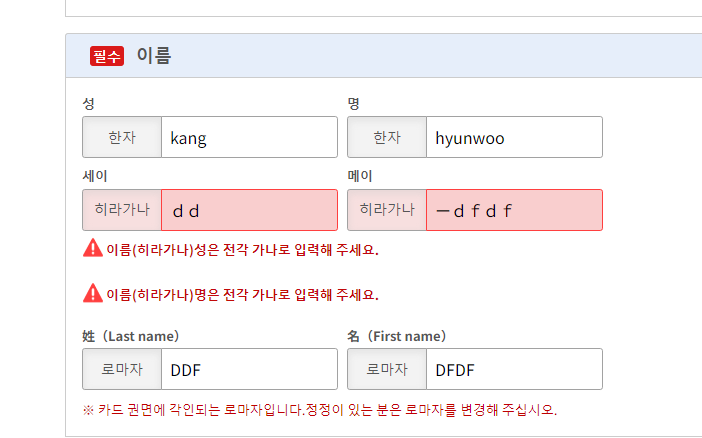This screenshot has width=702, height=438.
Task: Click the 한자 prefix label beside hyunwoo
Action: [387, 137]
